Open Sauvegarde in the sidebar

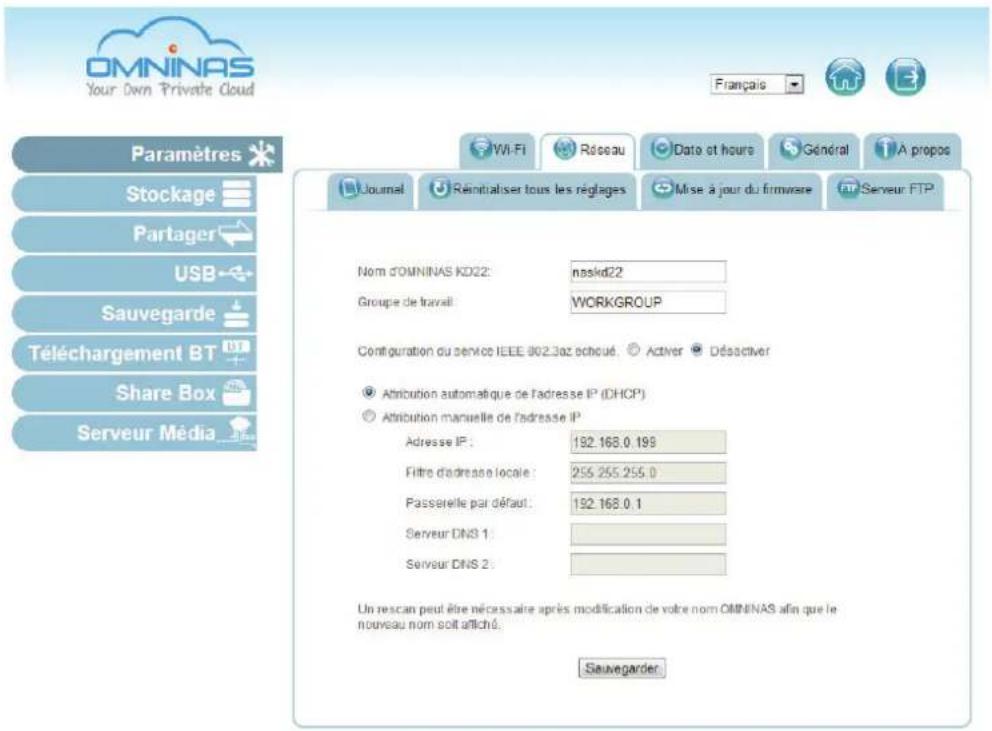(134, 313)
